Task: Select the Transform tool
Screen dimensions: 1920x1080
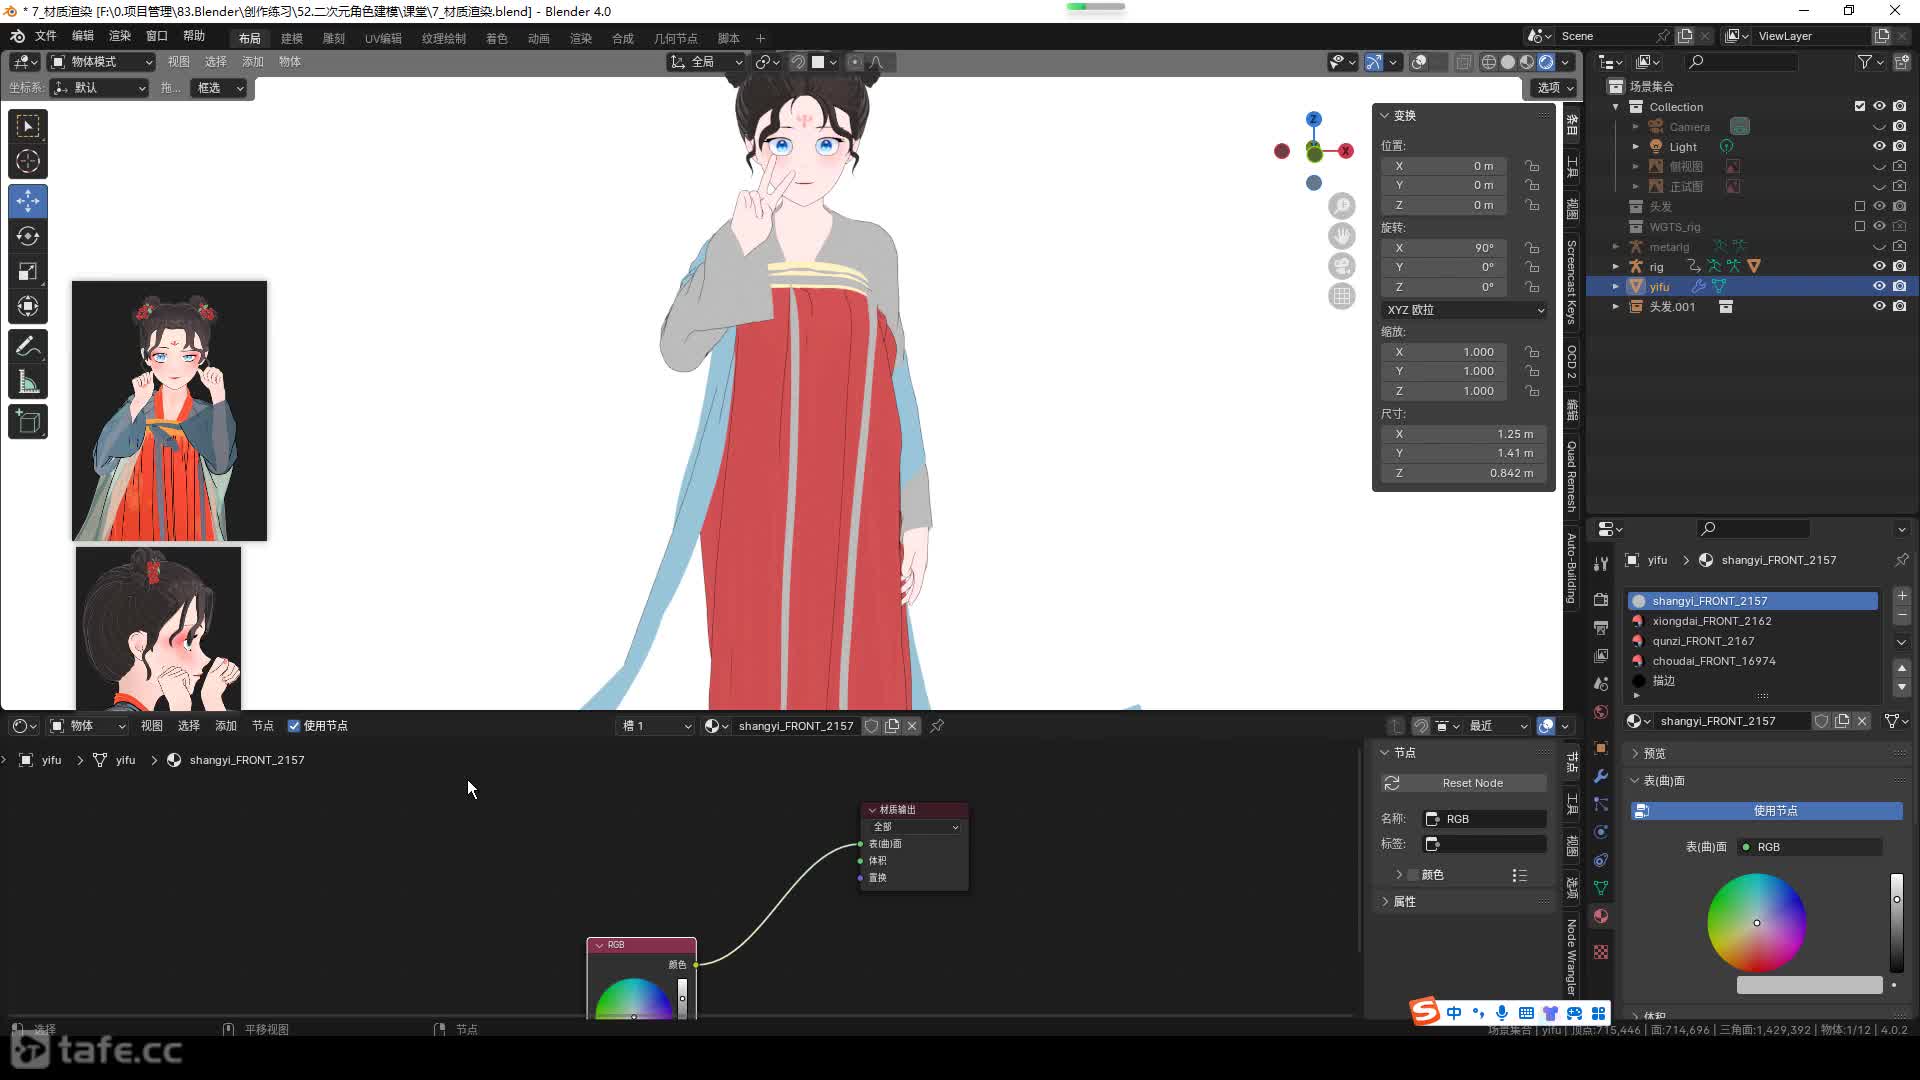Action: click(x=28, y=306)
